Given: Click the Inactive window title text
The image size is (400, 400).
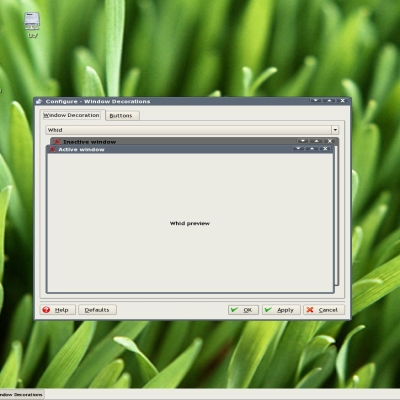Looking at the screenshot, I should [x=90, y=142].
